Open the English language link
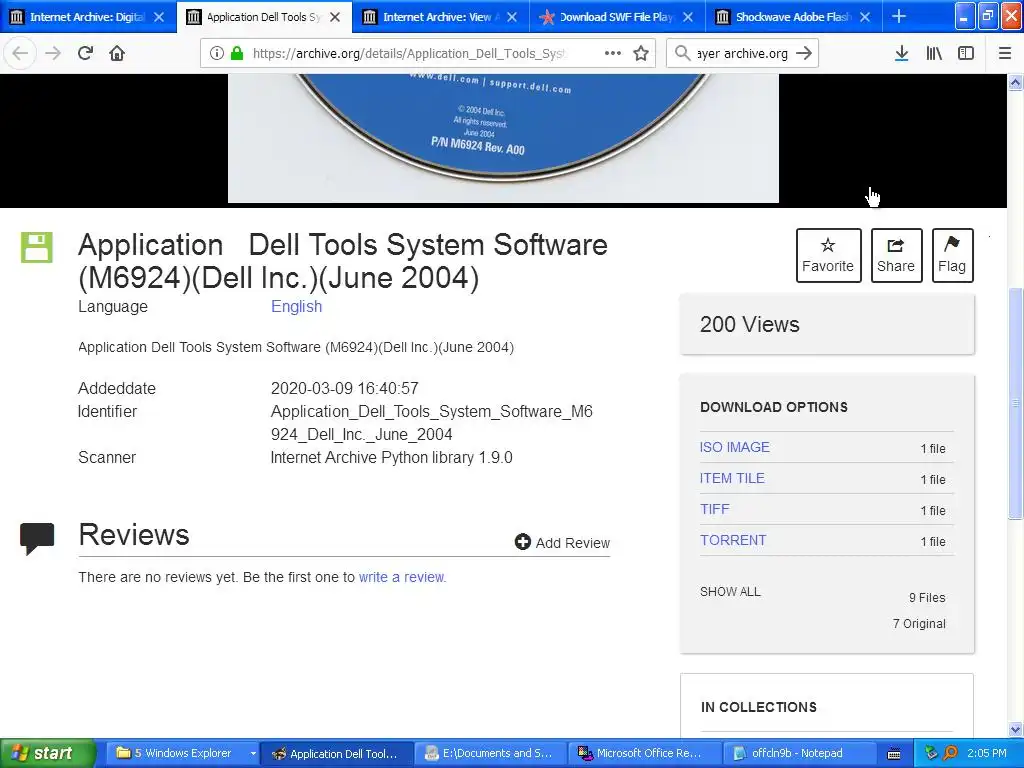1024x768 pixels. (296, 306)
